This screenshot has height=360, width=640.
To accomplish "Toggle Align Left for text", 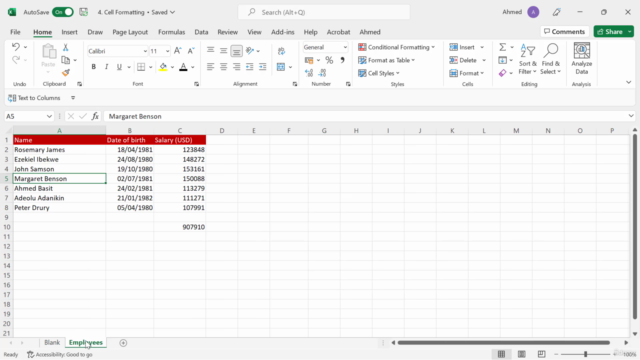I will coord(210,67).
